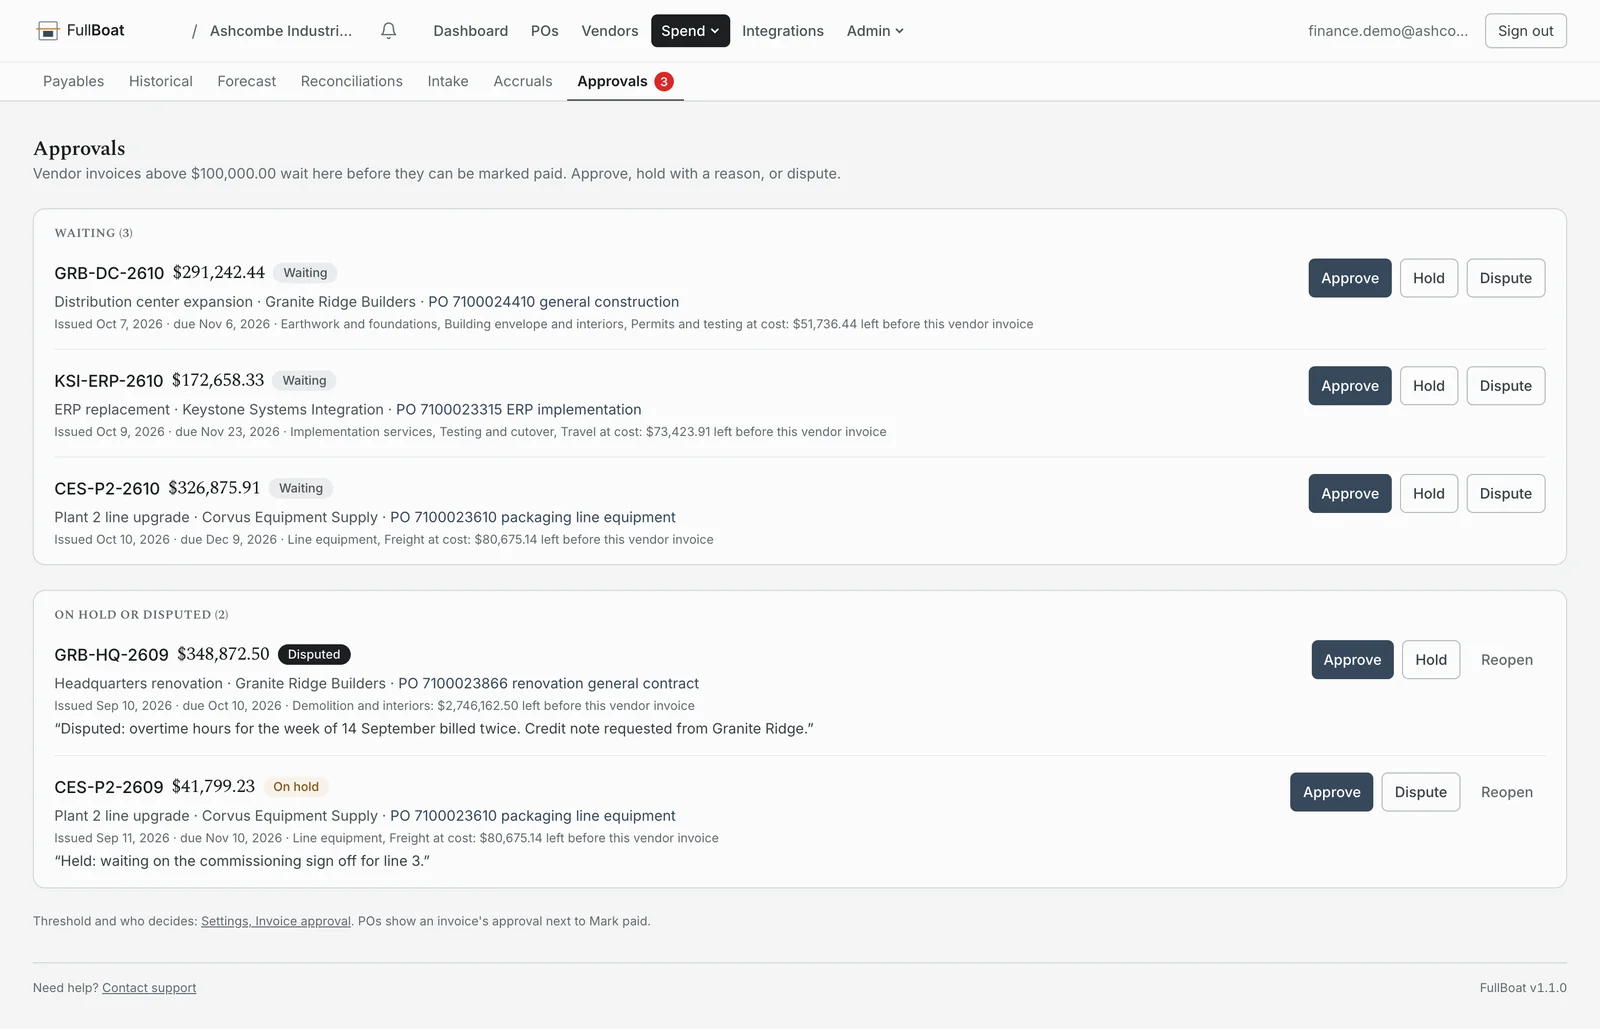The height and width of the screenshot is (1029, 1600).
Task: Click the On hold badge on CES-P2-2609
Action: tap(296, 787)
